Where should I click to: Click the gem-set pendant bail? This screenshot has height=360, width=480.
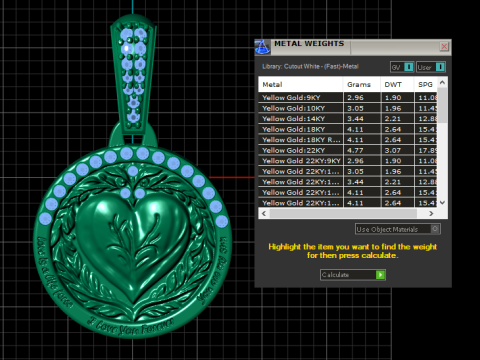click(x=133, y=75)
